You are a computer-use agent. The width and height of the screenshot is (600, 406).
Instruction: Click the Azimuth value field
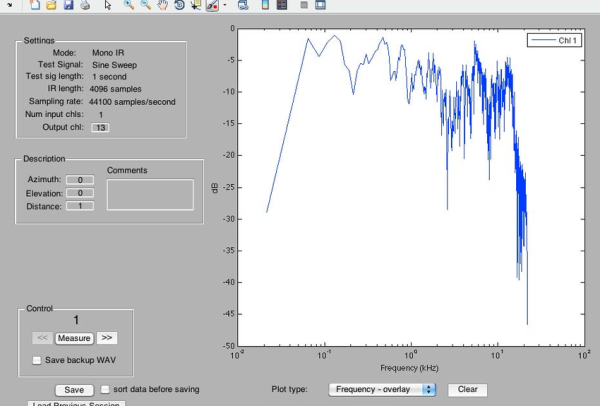pyautogui.click(x=80, y=180)
